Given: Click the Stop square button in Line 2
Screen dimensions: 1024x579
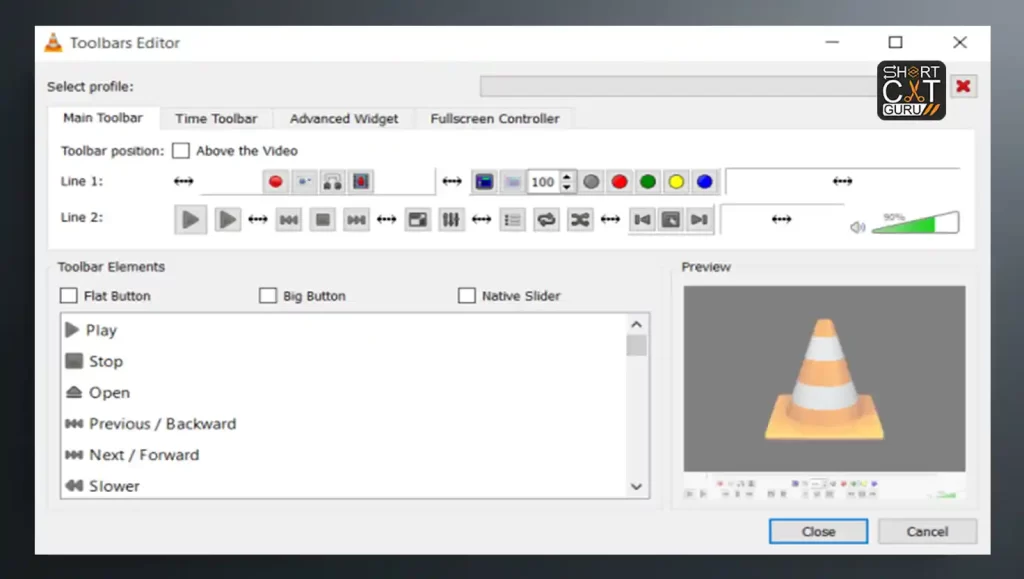Looking at the screenshot, I should tap(323, 220).
